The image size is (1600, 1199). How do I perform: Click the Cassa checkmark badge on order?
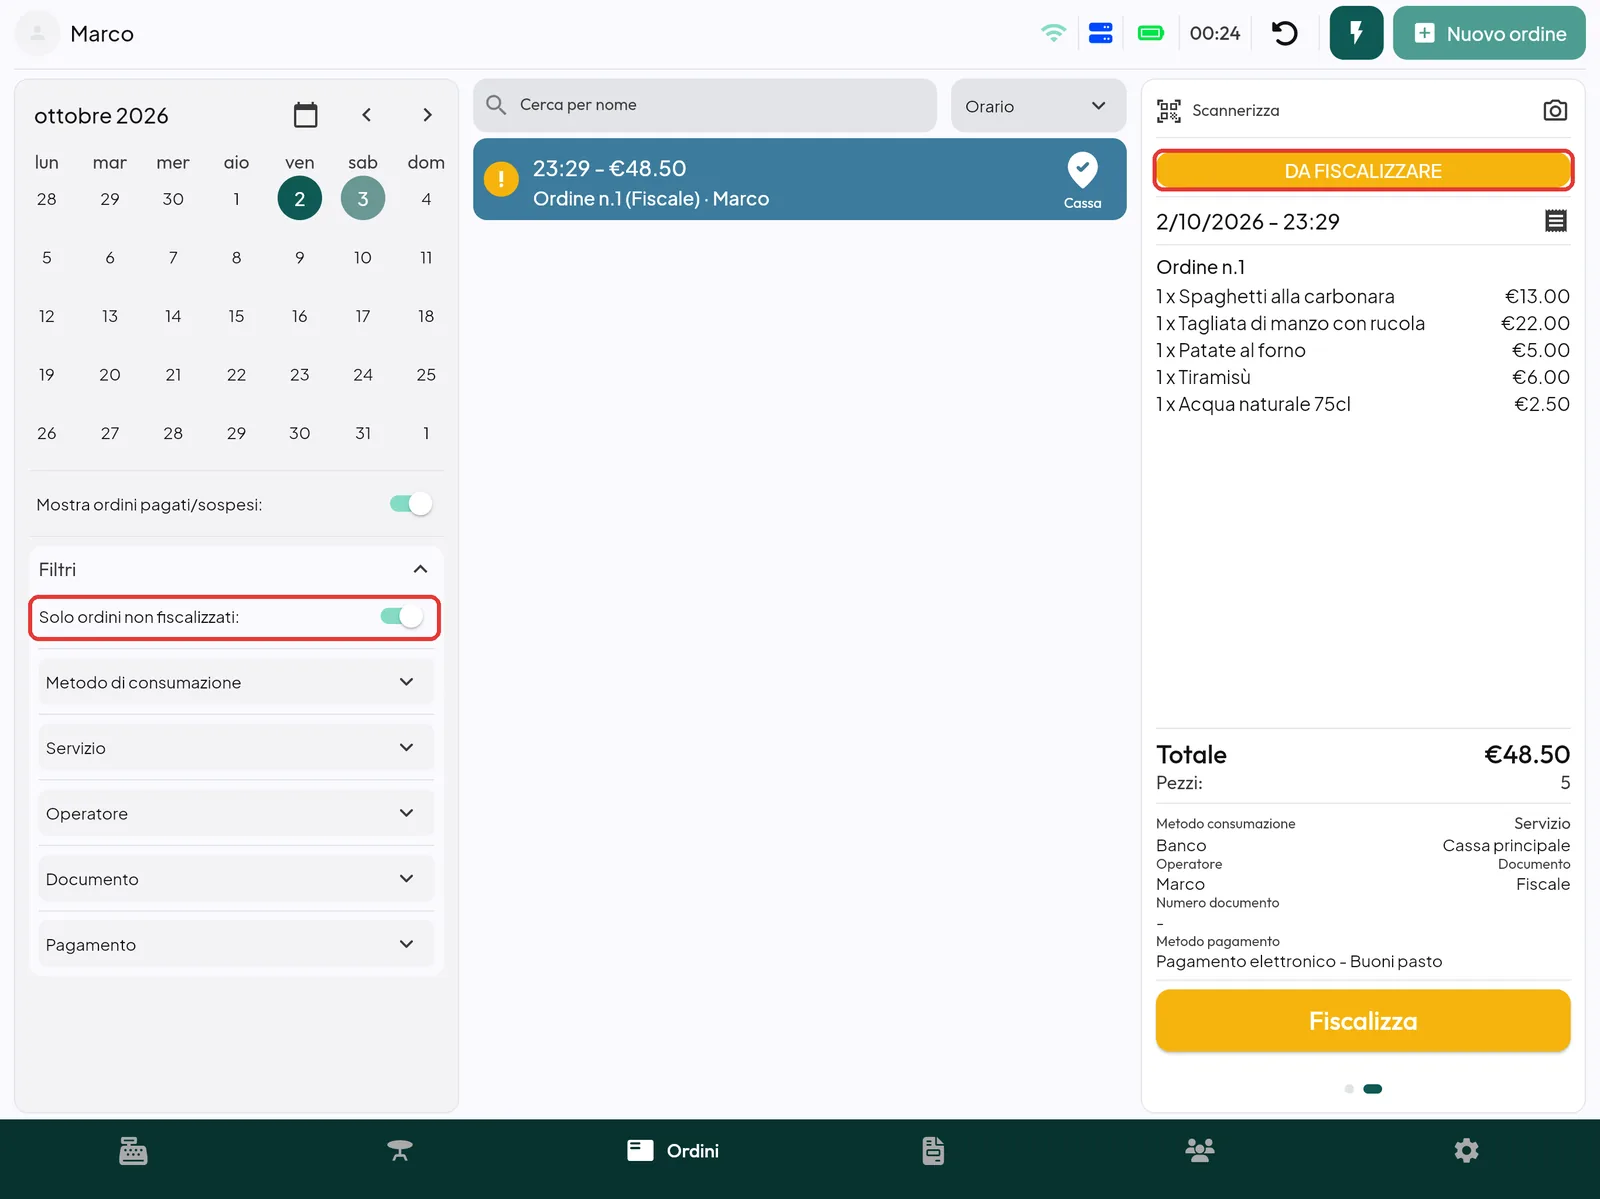tap(1082, 180)
